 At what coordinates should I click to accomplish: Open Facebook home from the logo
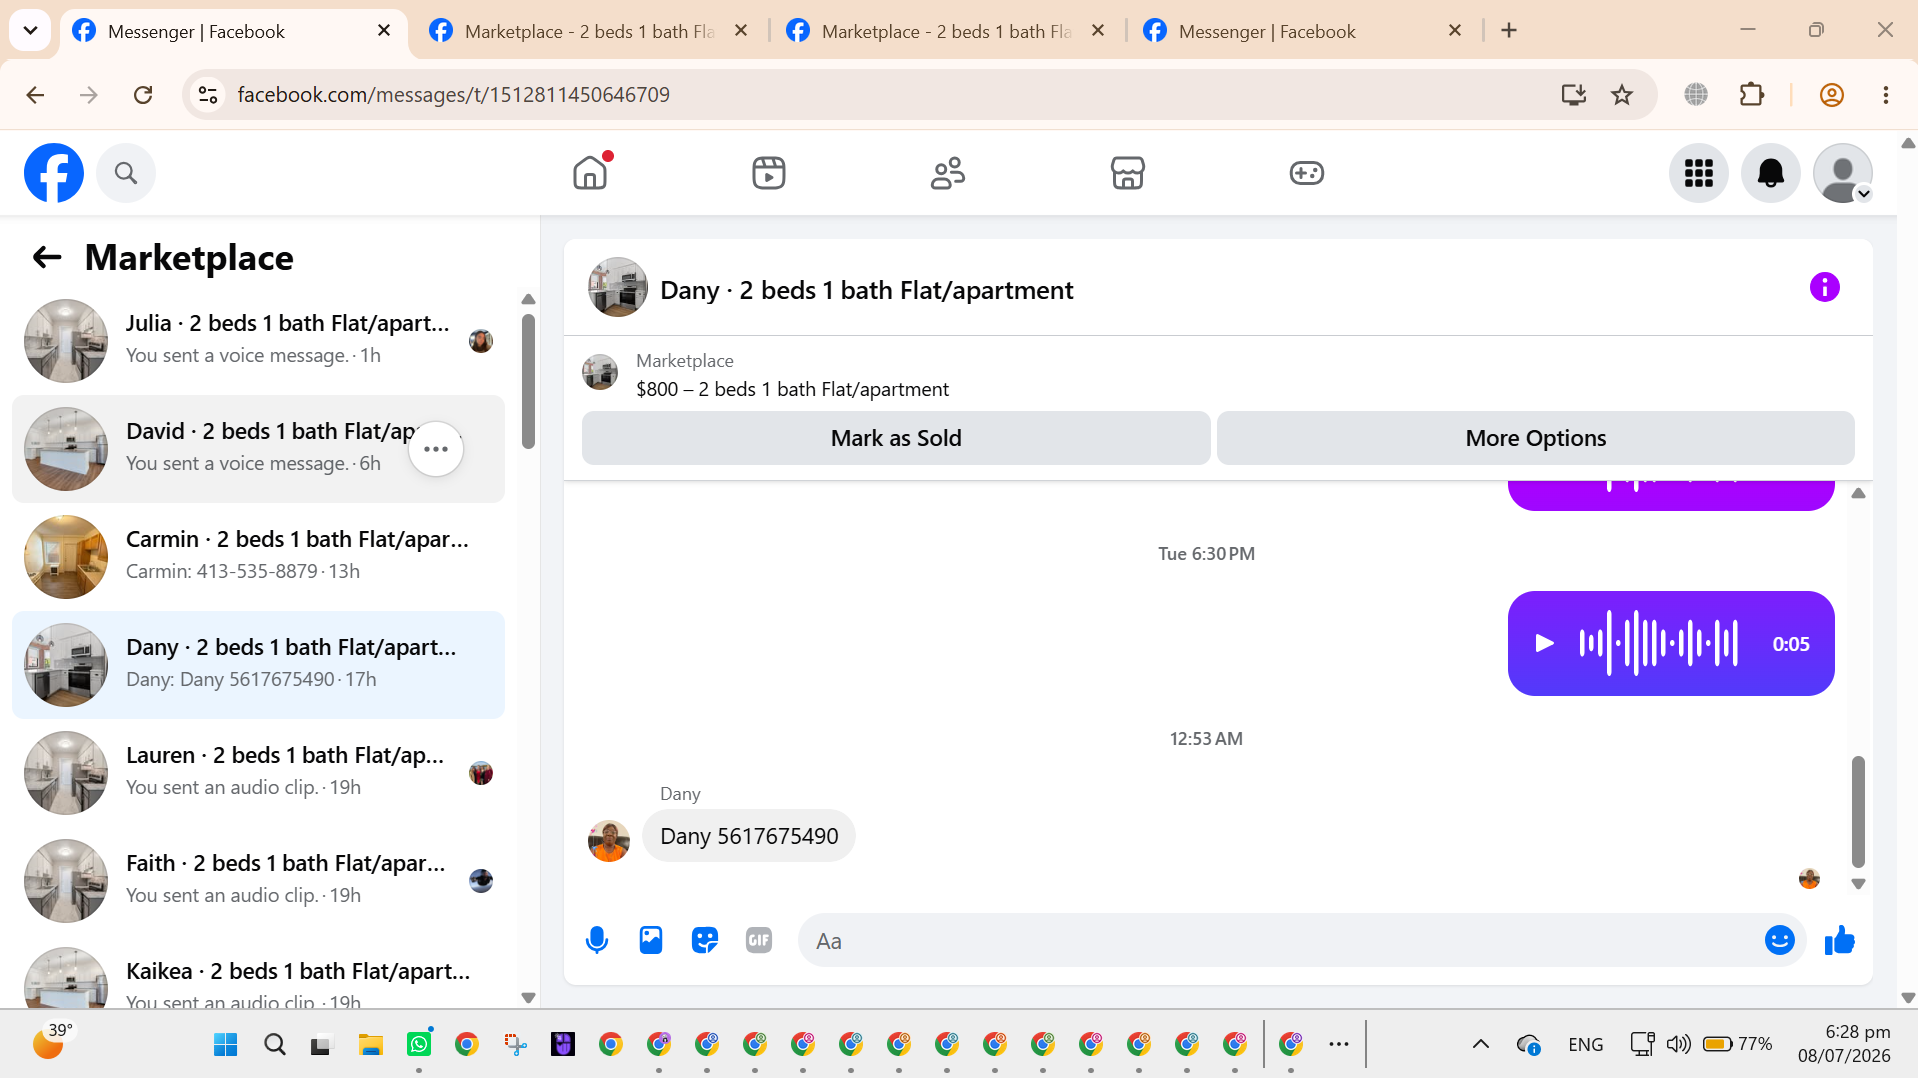pyautogui.click(x=54, y=173)
